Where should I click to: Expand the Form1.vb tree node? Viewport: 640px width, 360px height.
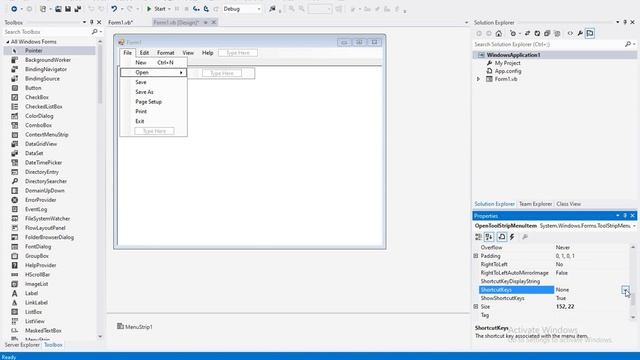[x=478, y=79]
